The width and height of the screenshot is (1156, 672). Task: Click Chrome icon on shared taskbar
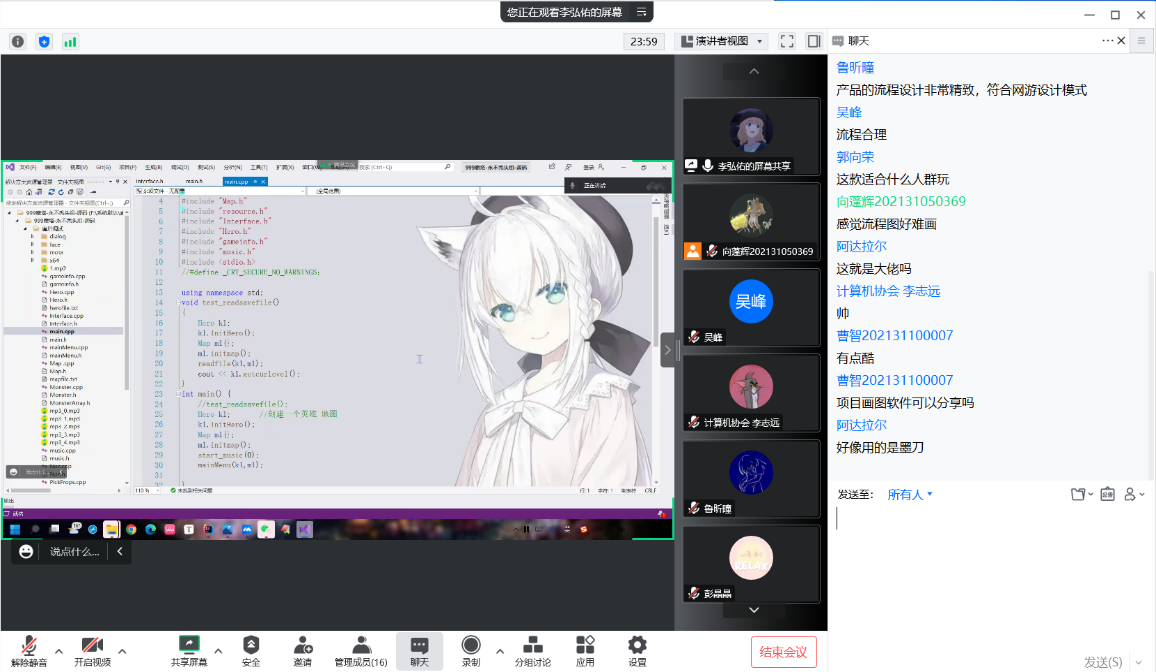130,529
